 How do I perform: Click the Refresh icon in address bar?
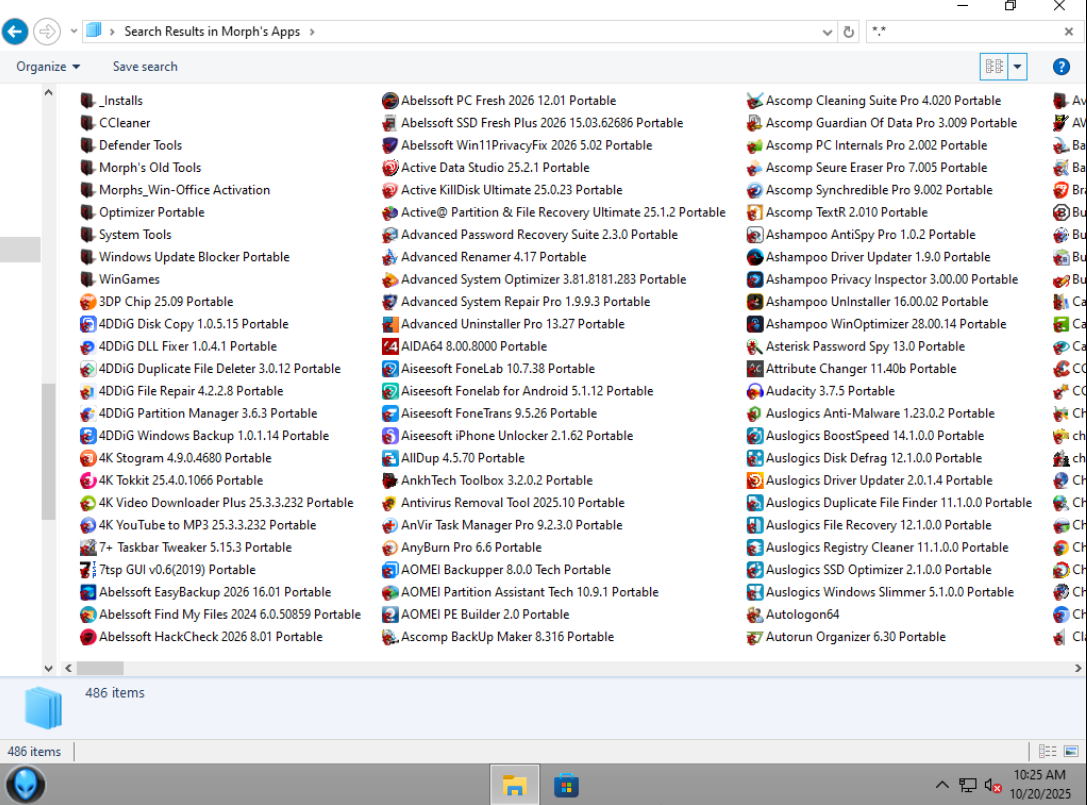pyautogui.click(x=848, y=32)
